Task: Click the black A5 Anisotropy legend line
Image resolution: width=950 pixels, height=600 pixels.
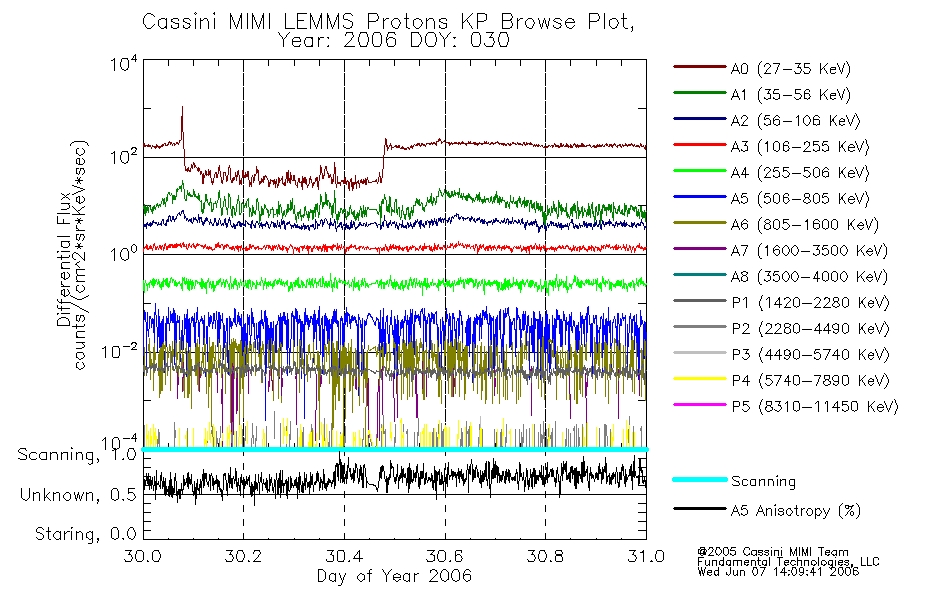Action: [700, 508]
